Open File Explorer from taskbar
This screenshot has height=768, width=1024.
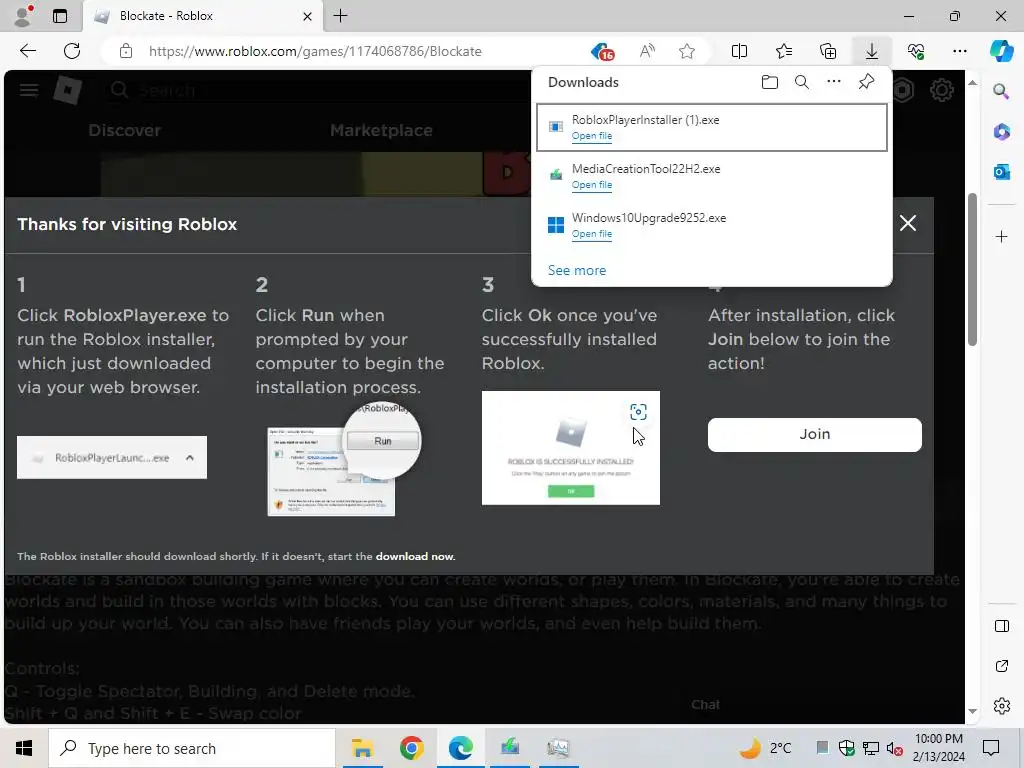pyautogui.click(x=362, y=748)
